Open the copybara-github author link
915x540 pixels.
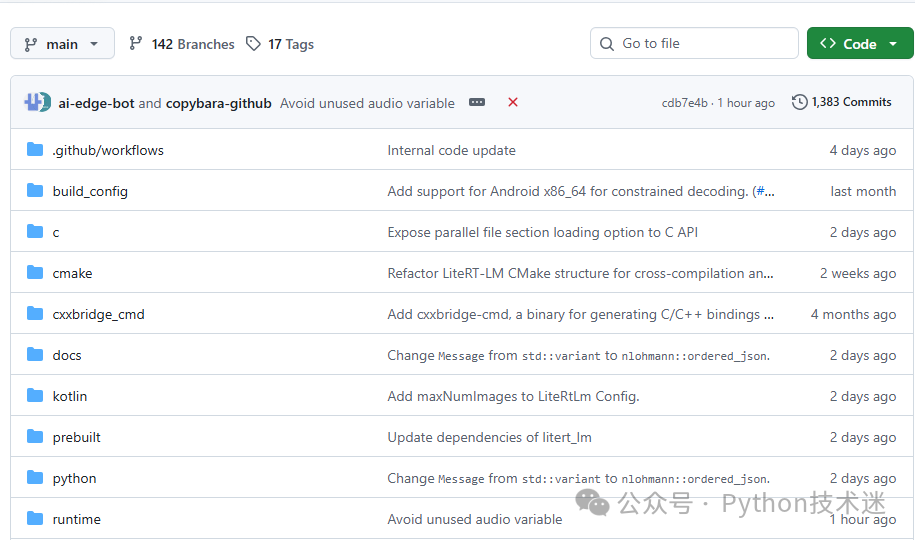pos(219,103)
